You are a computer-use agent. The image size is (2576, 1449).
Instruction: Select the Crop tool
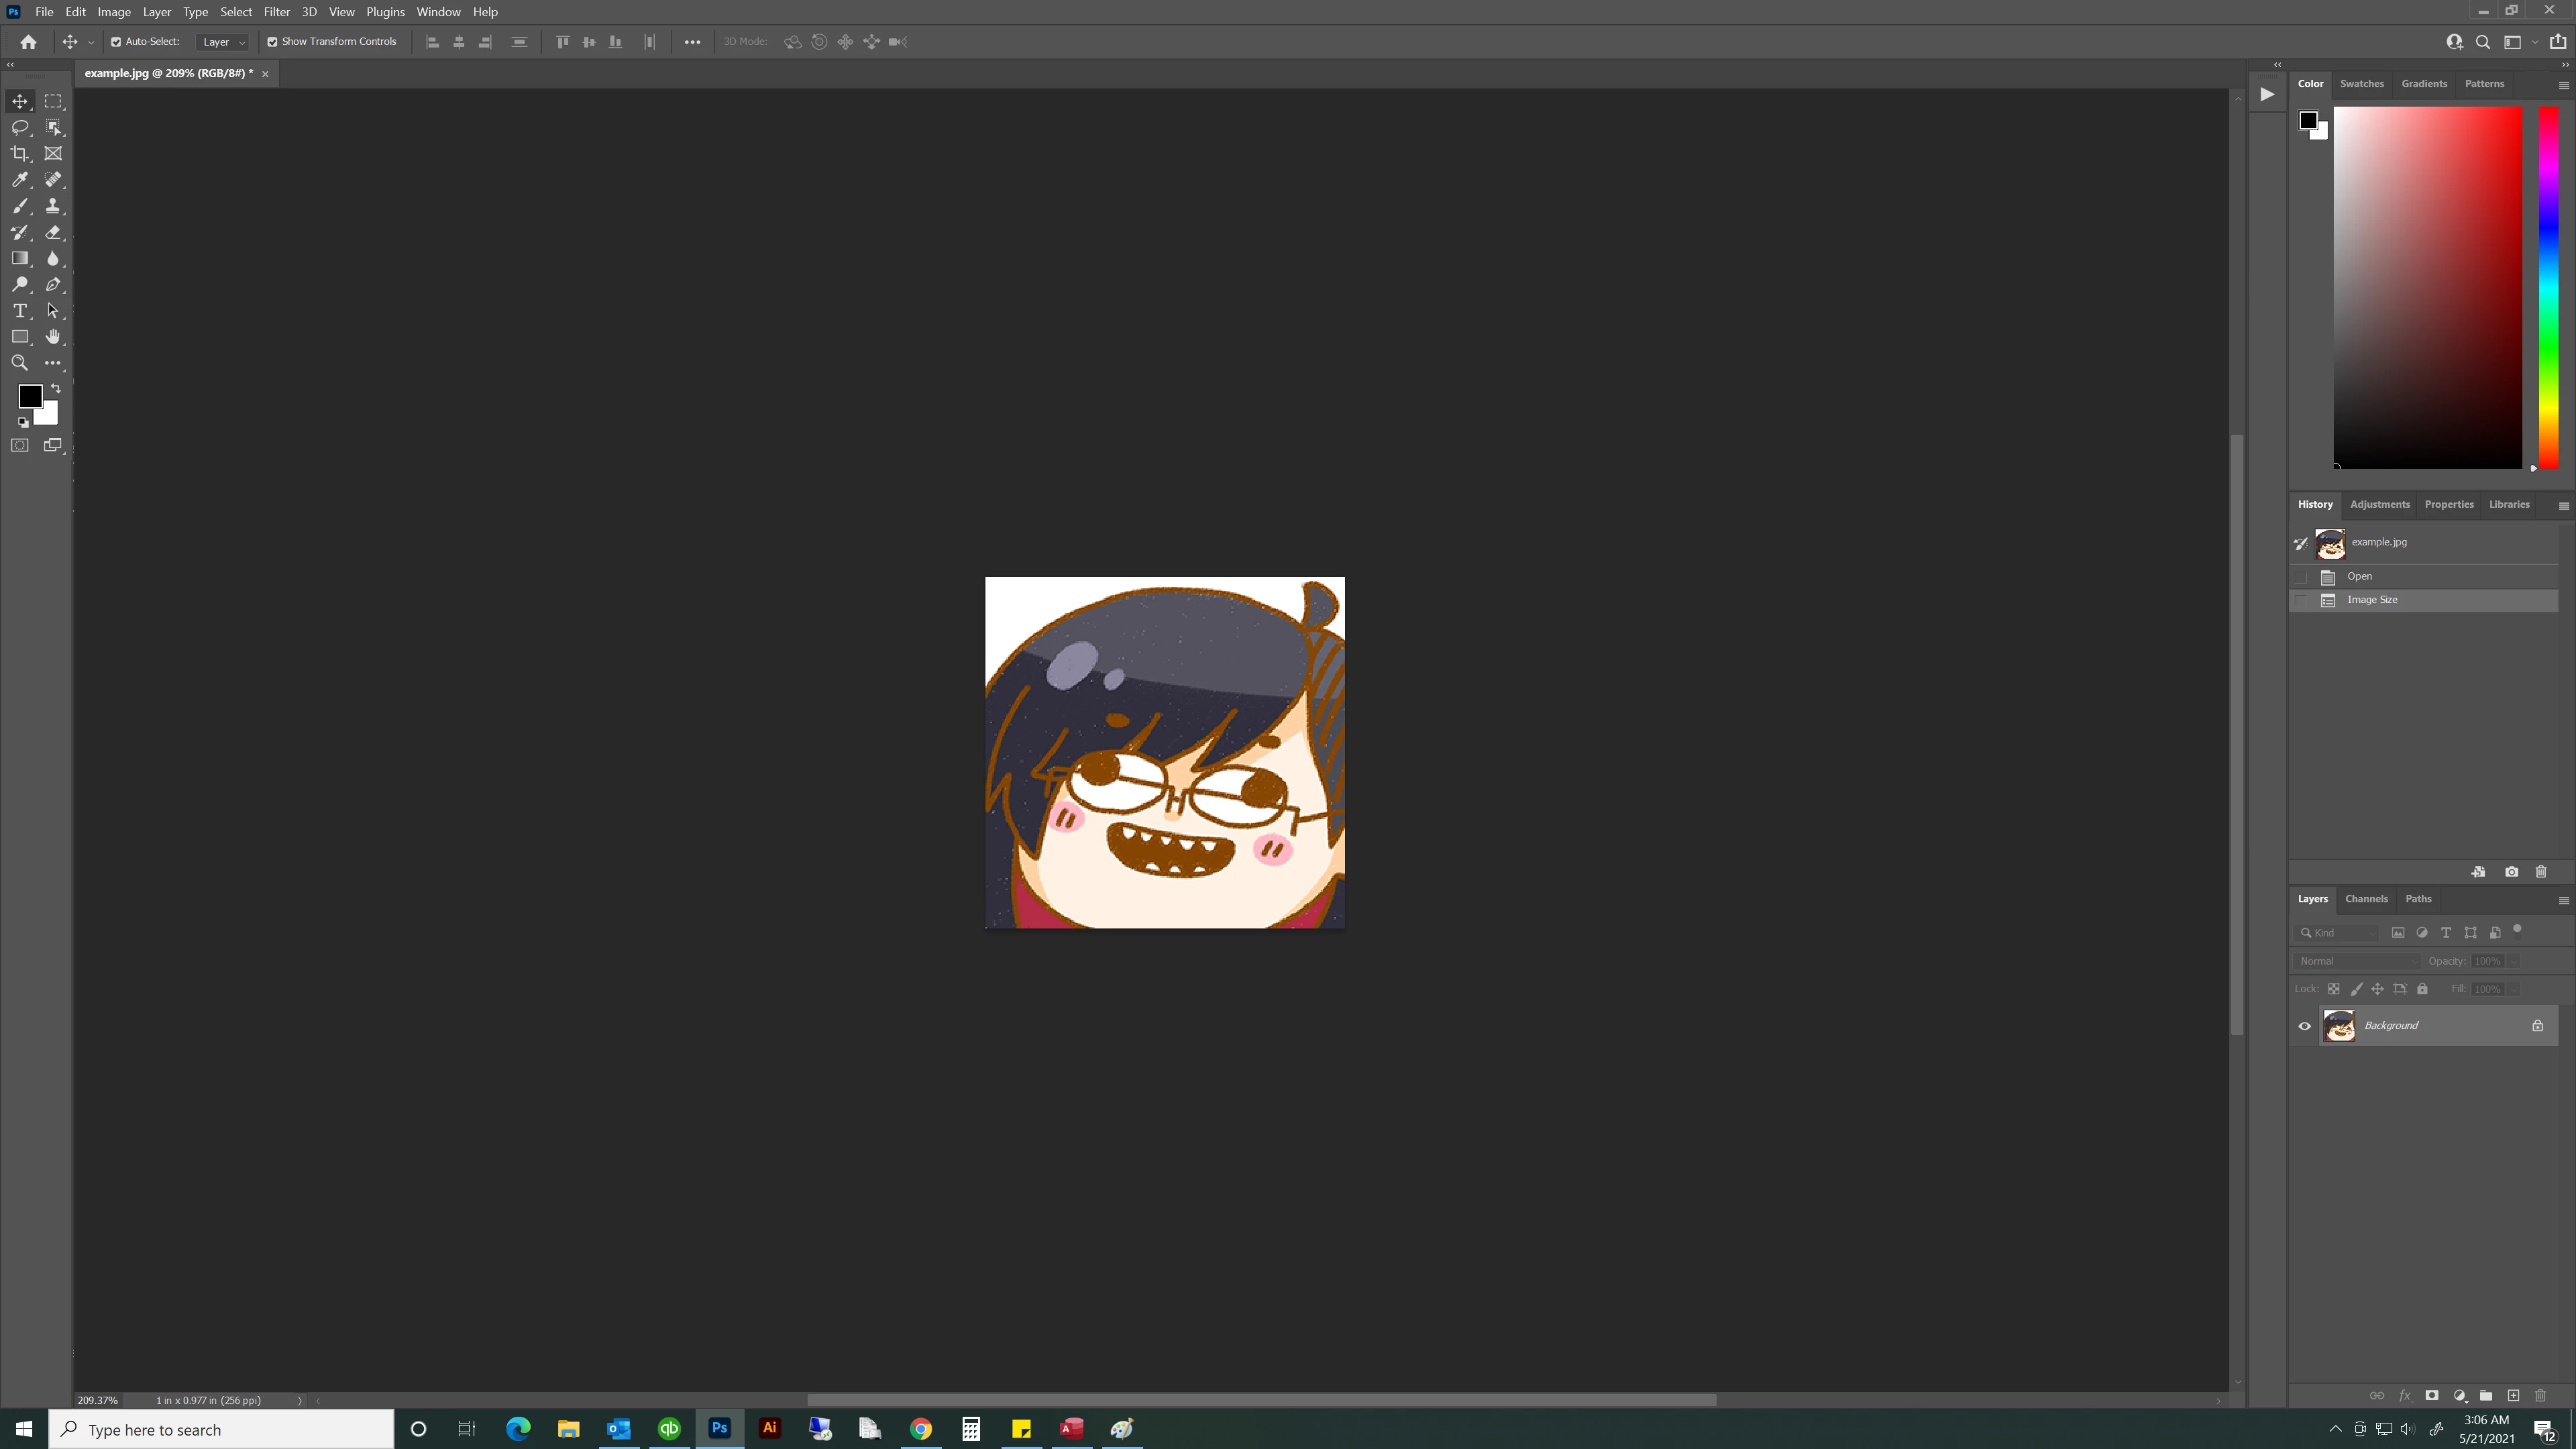click(x=19, y=153)
